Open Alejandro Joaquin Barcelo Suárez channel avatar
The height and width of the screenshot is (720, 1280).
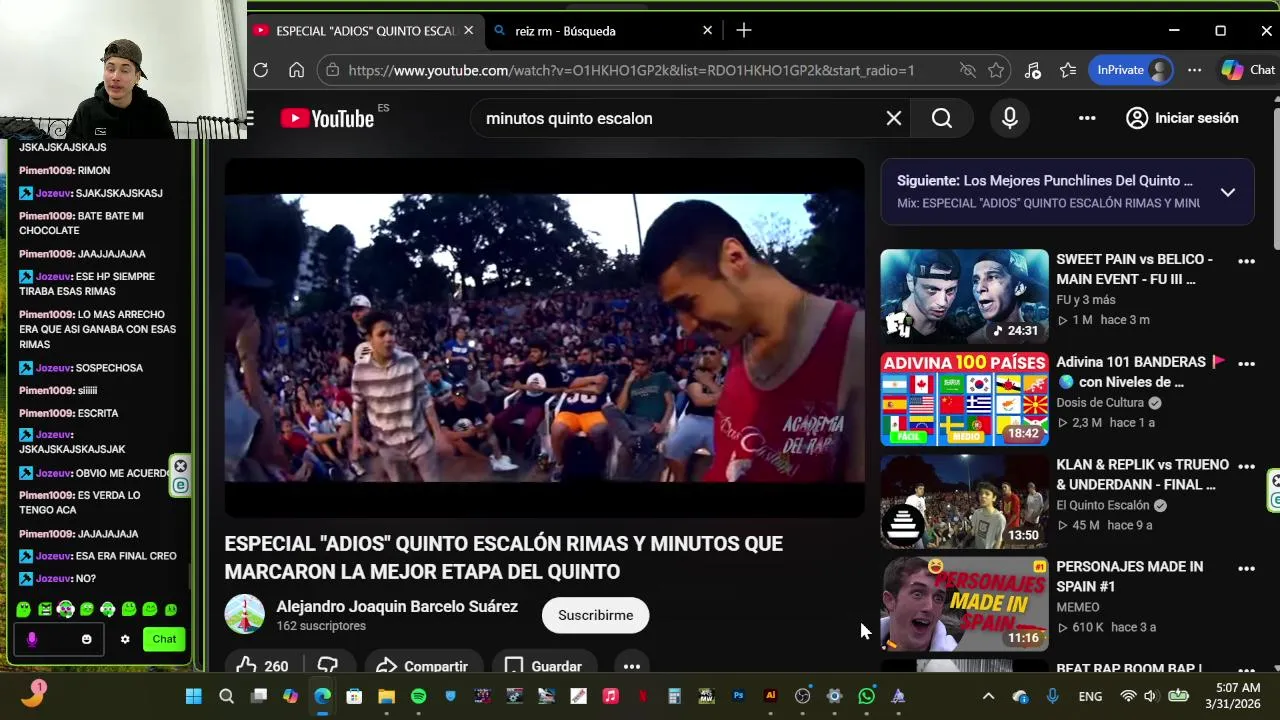(244, 615)
